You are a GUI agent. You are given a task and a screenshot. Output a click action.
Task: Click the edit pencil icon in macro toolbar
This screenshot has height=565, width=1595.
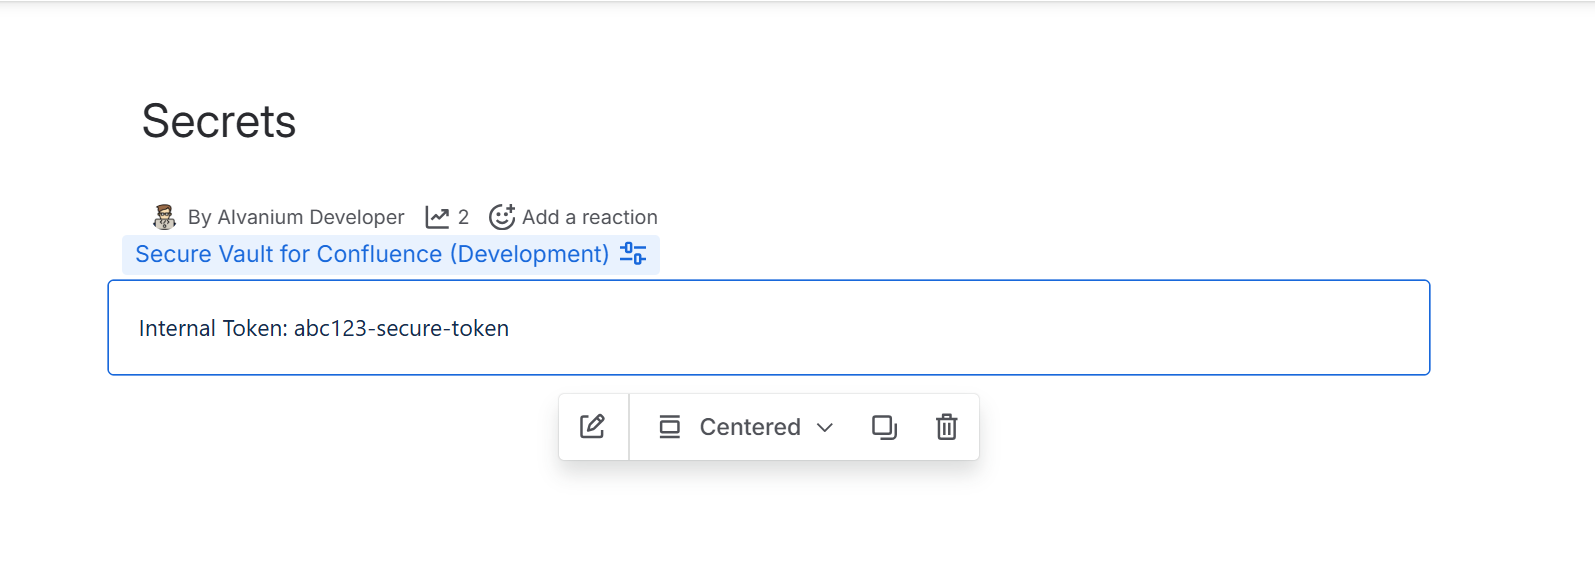pyautogui.click(x=592, y=427)
